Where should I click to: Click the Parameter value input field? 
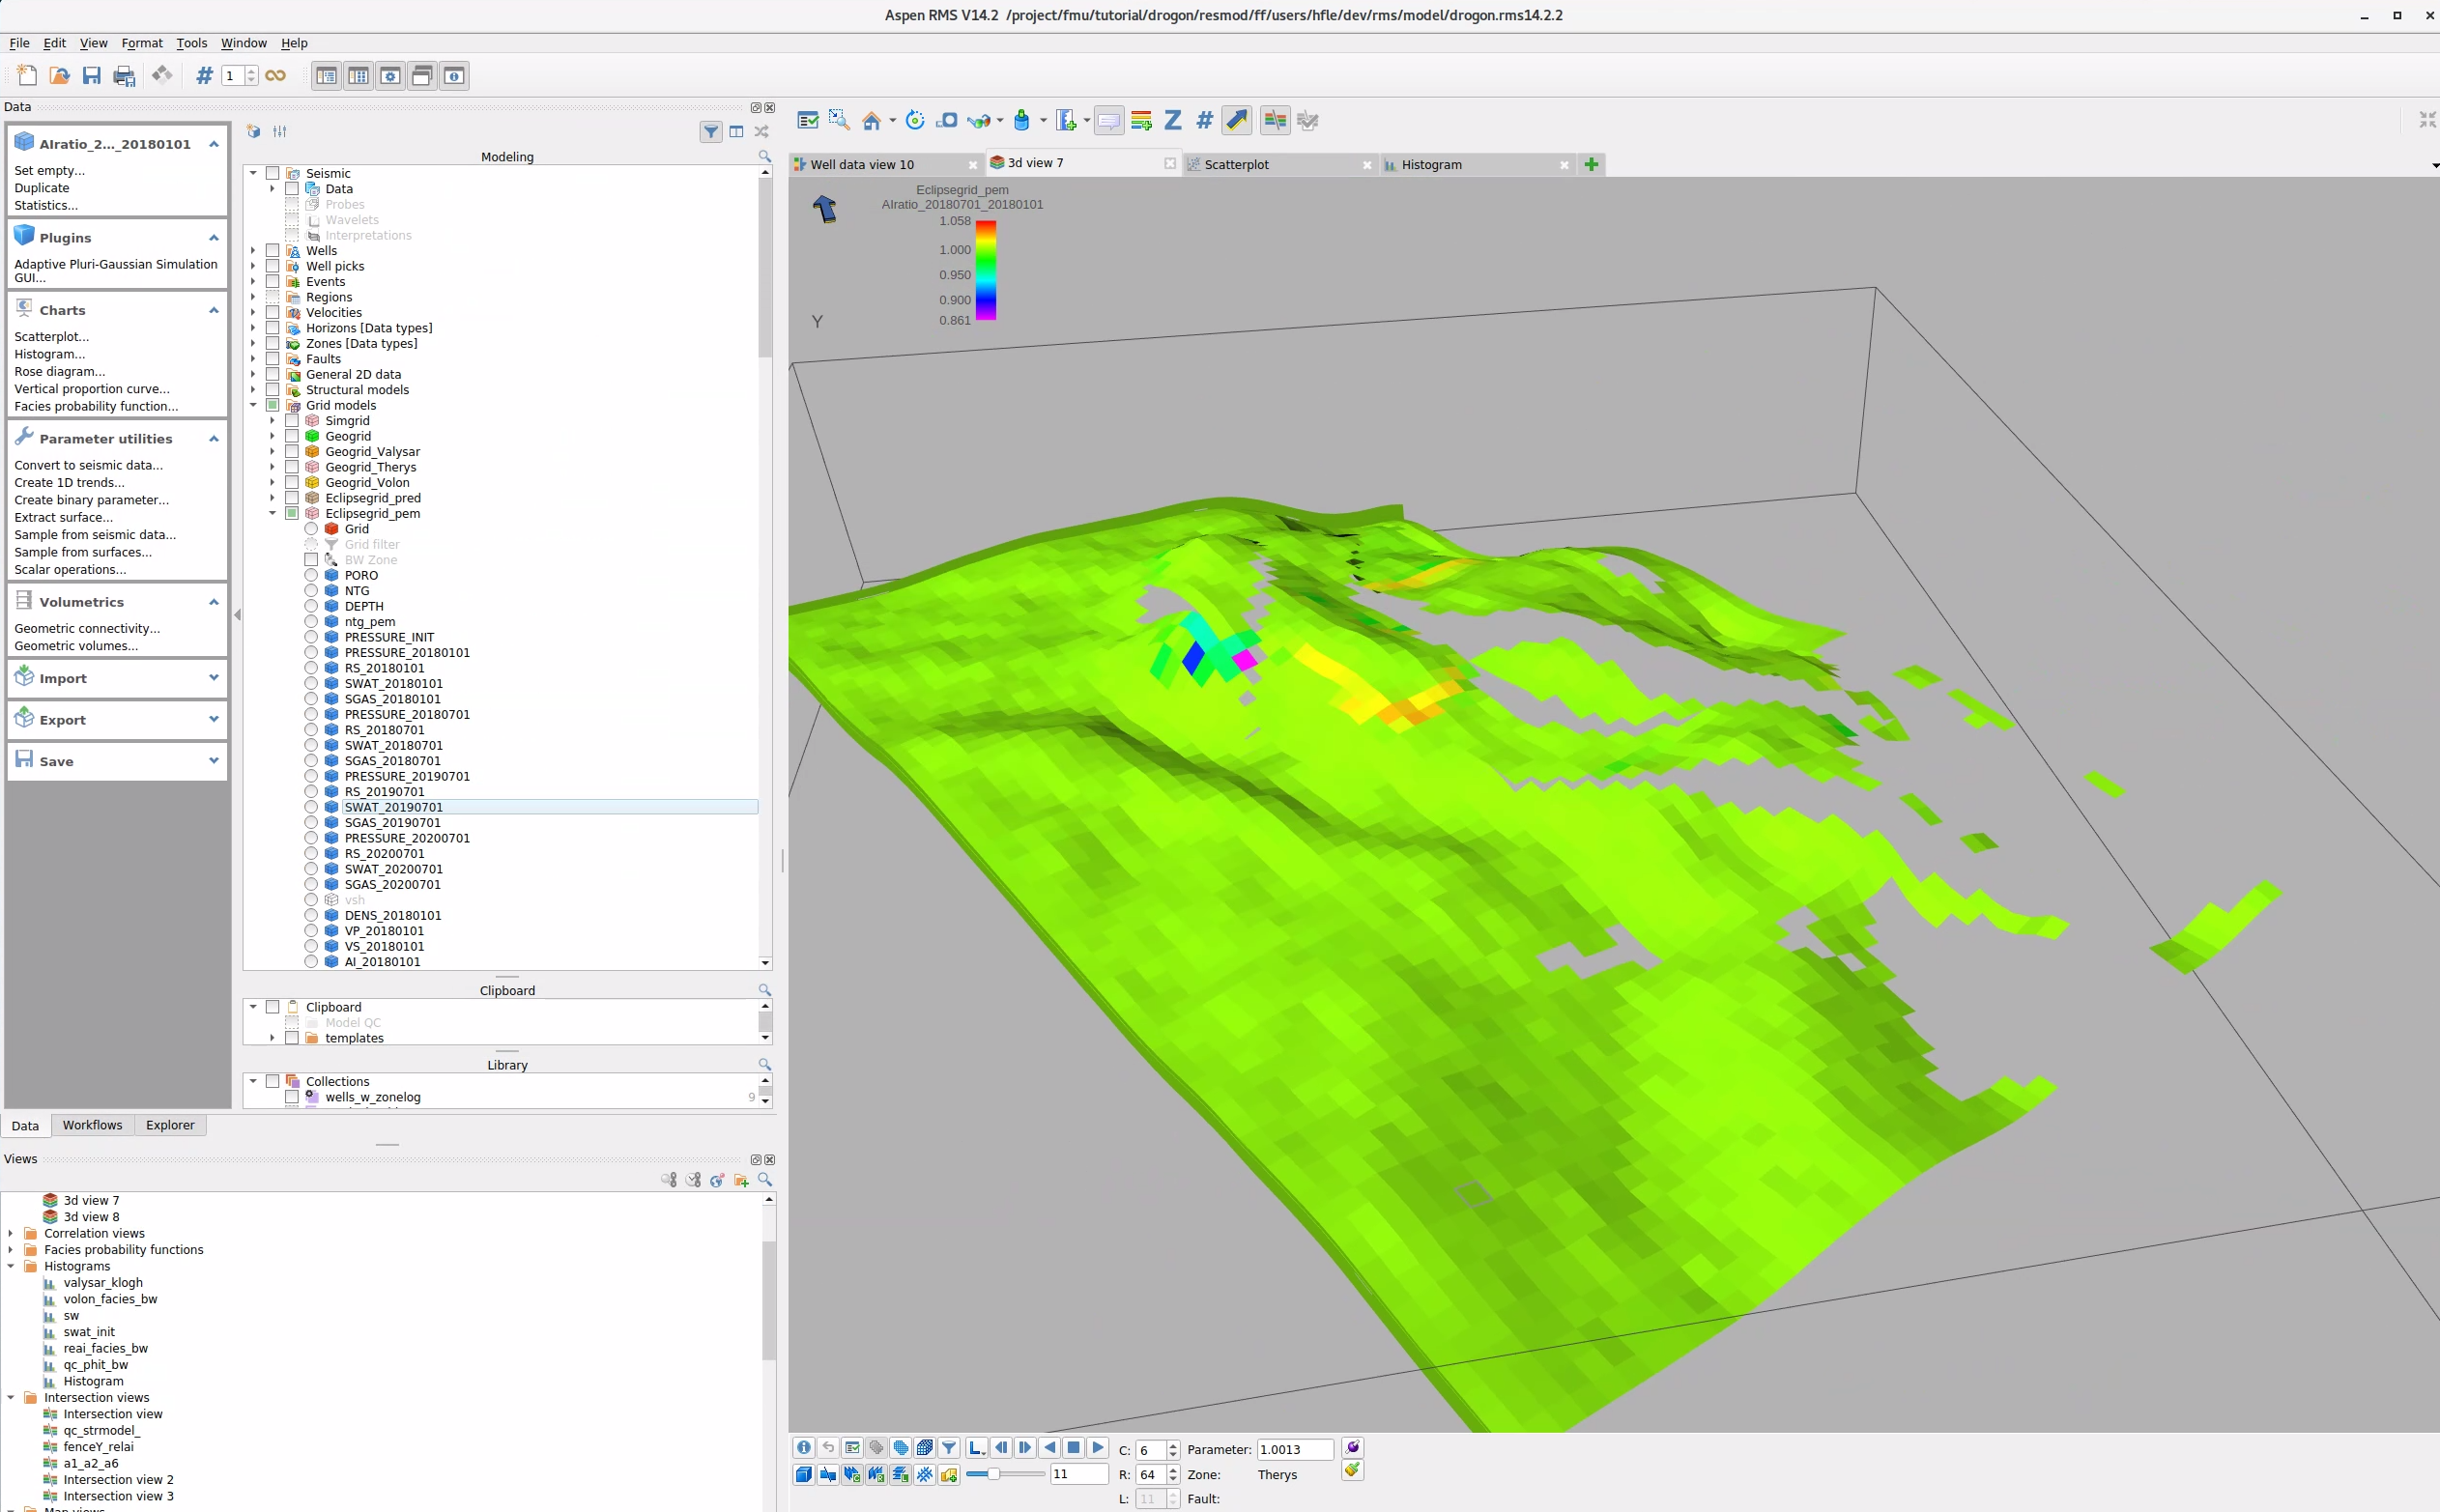point(1295,1449)
